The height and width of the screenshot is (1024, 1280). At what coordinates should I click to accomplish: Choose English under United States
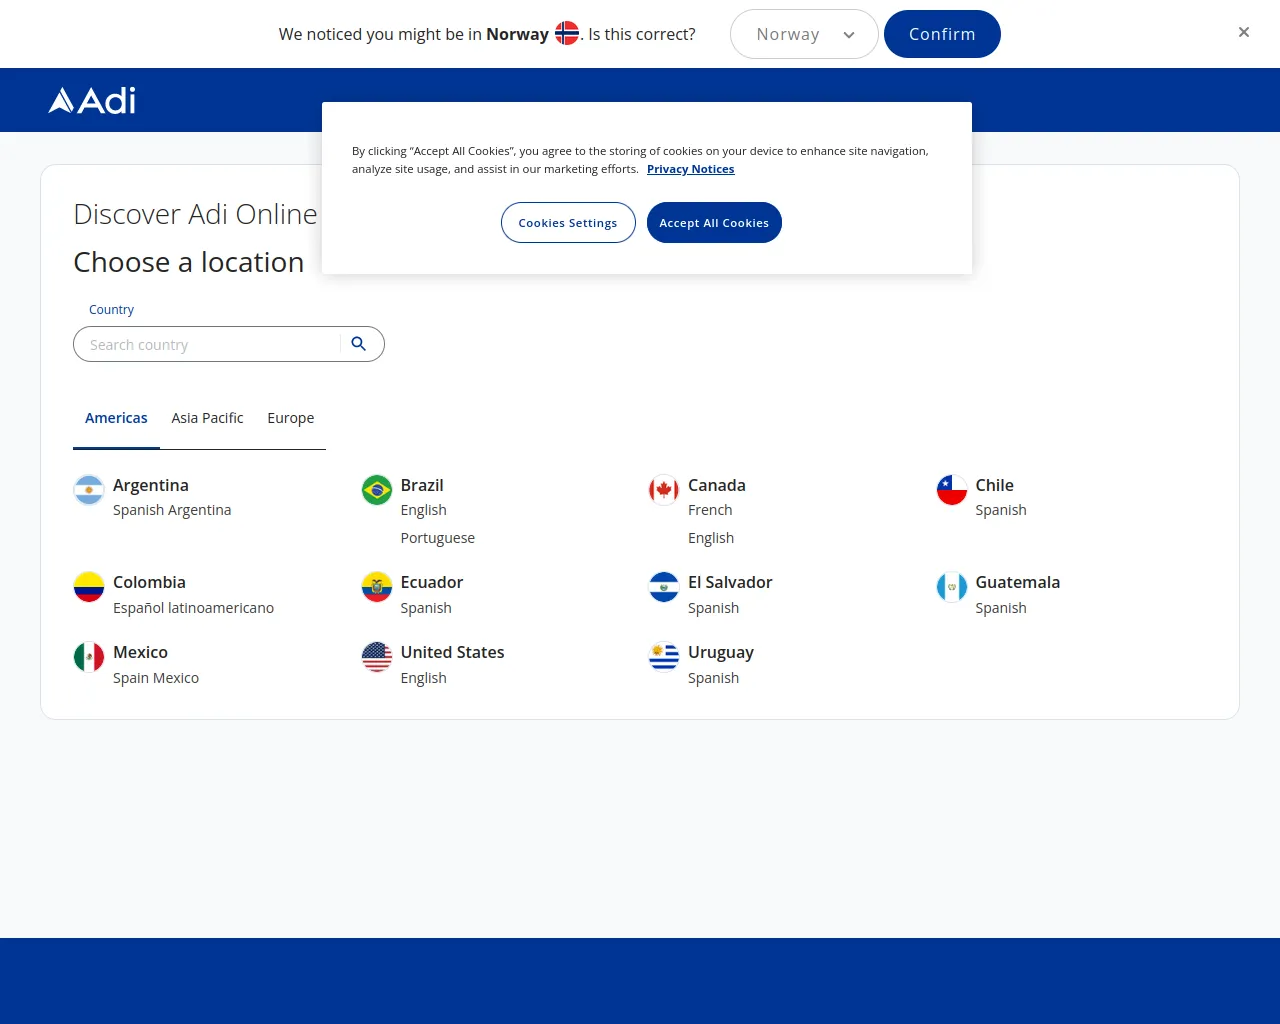point(424,678)
